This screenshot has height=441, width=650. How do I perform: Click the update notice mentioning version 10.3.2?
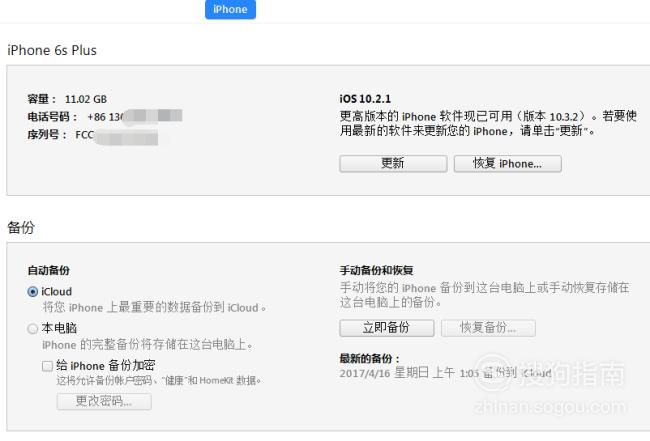pyautogui.click(x=488, y=124)
